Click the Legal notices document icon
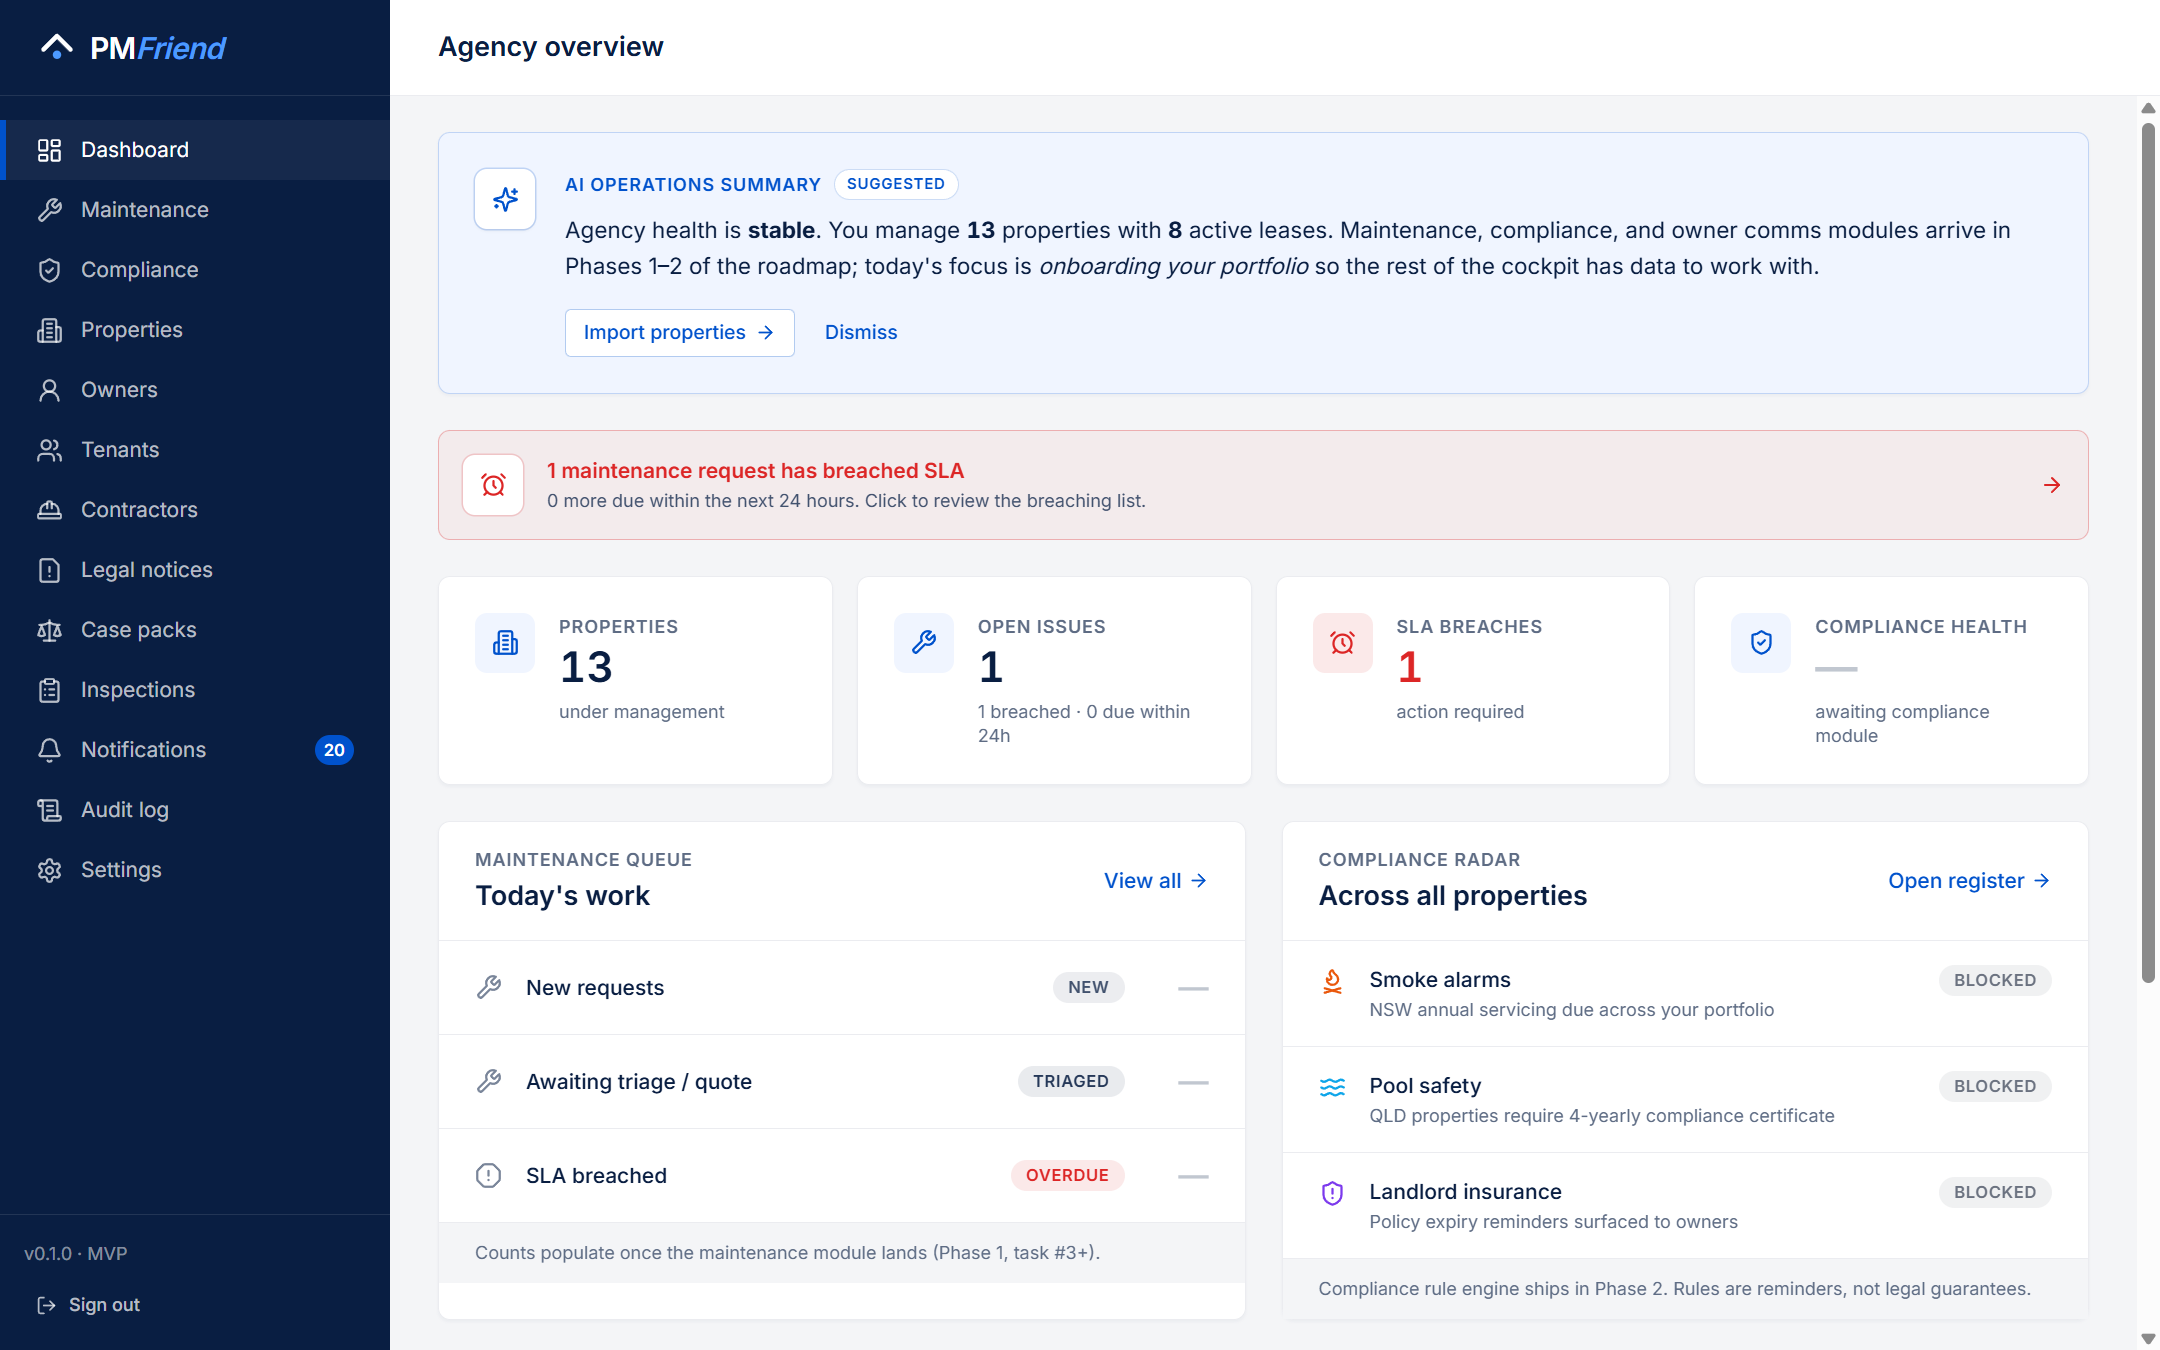The image size is (2160, 1350). click(x=49, y=570)
